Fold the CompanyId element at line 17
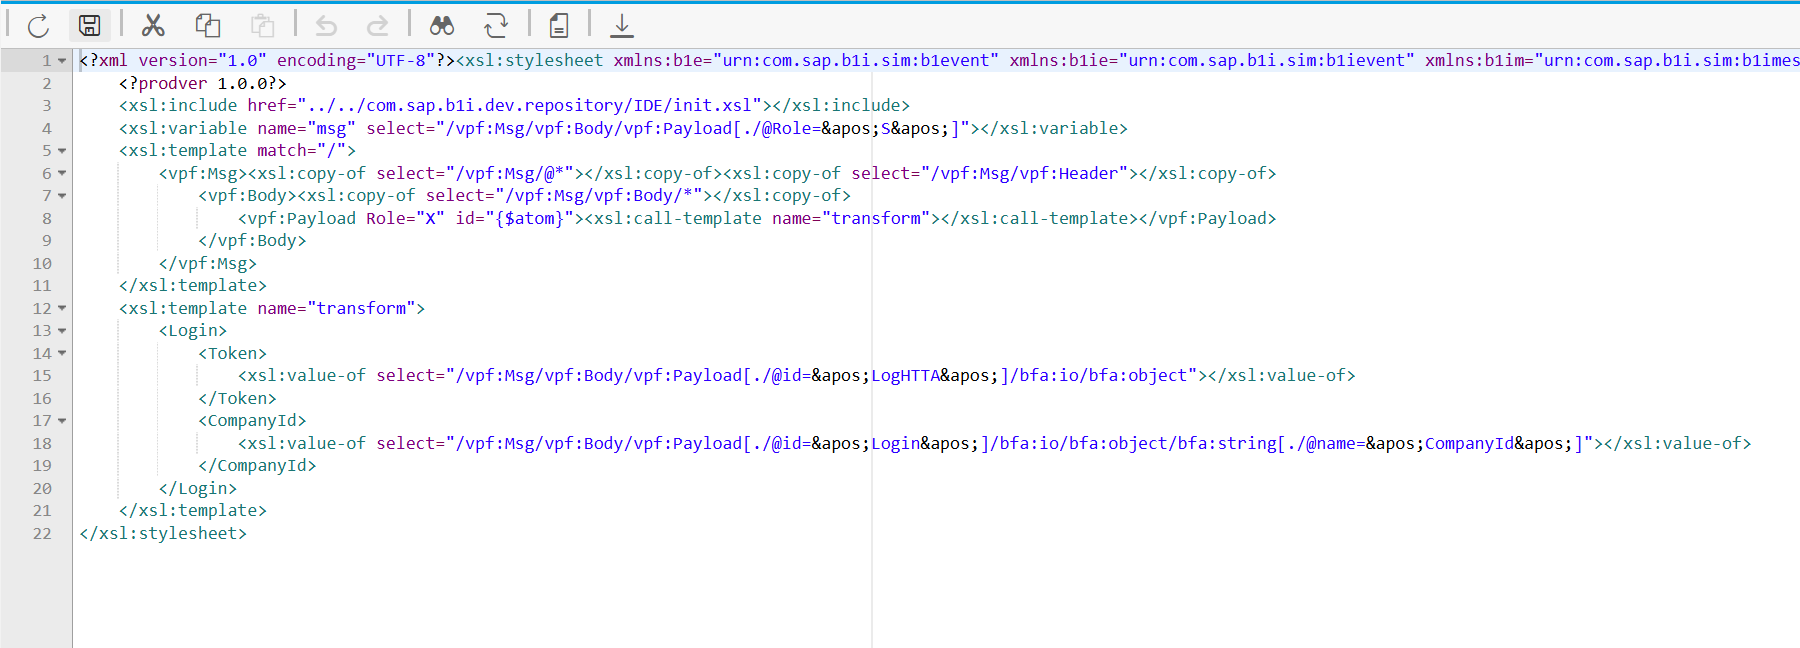The image size is (1800, 648). click(62, 421)
